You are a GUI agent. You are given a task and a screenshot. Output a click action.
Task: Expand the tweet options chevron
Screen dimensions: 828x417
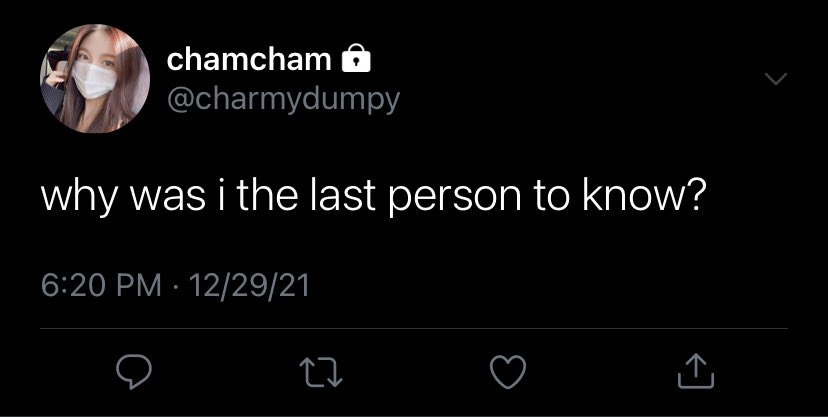point(776,79)
